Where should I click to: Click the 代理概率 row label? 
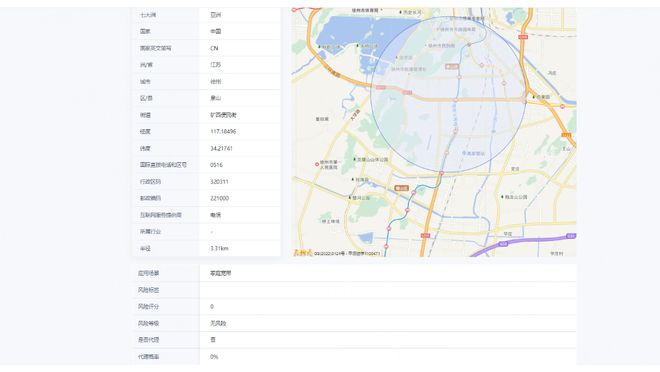tap(149, 356)
